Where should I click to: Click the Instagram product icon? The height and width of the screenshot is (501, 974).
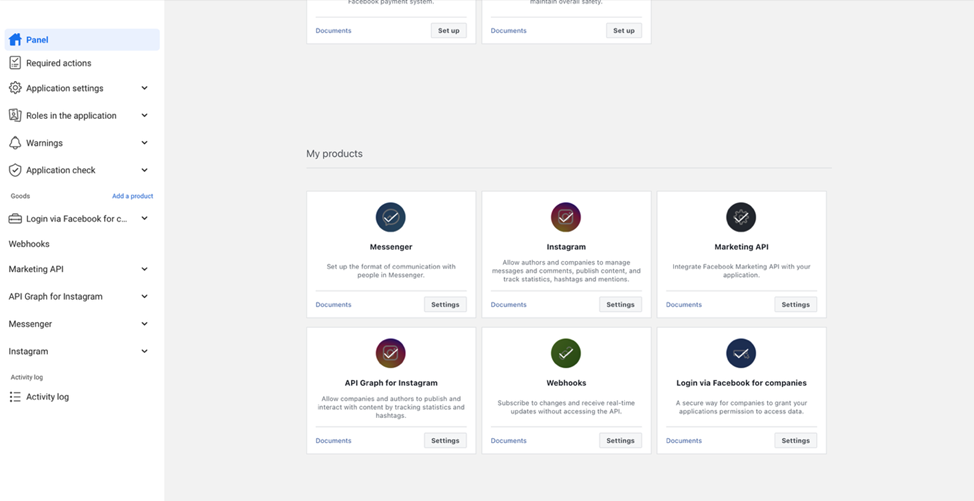[x=566, y=217]
